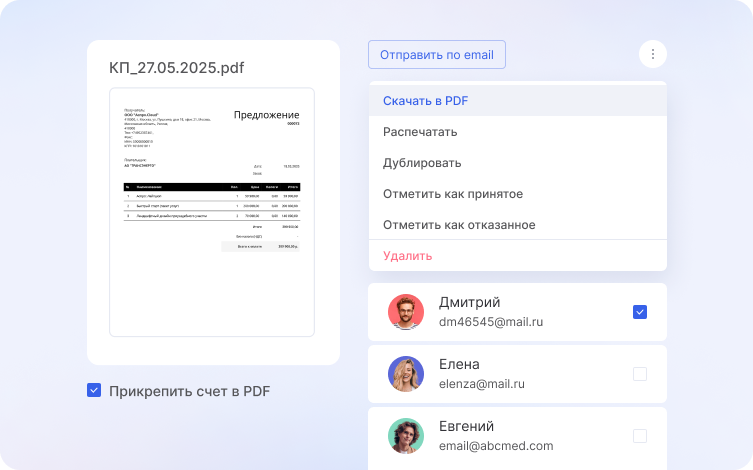Click the file name КП_27.05.2025.pdf
753x470 pixels.
pos(176,68)
